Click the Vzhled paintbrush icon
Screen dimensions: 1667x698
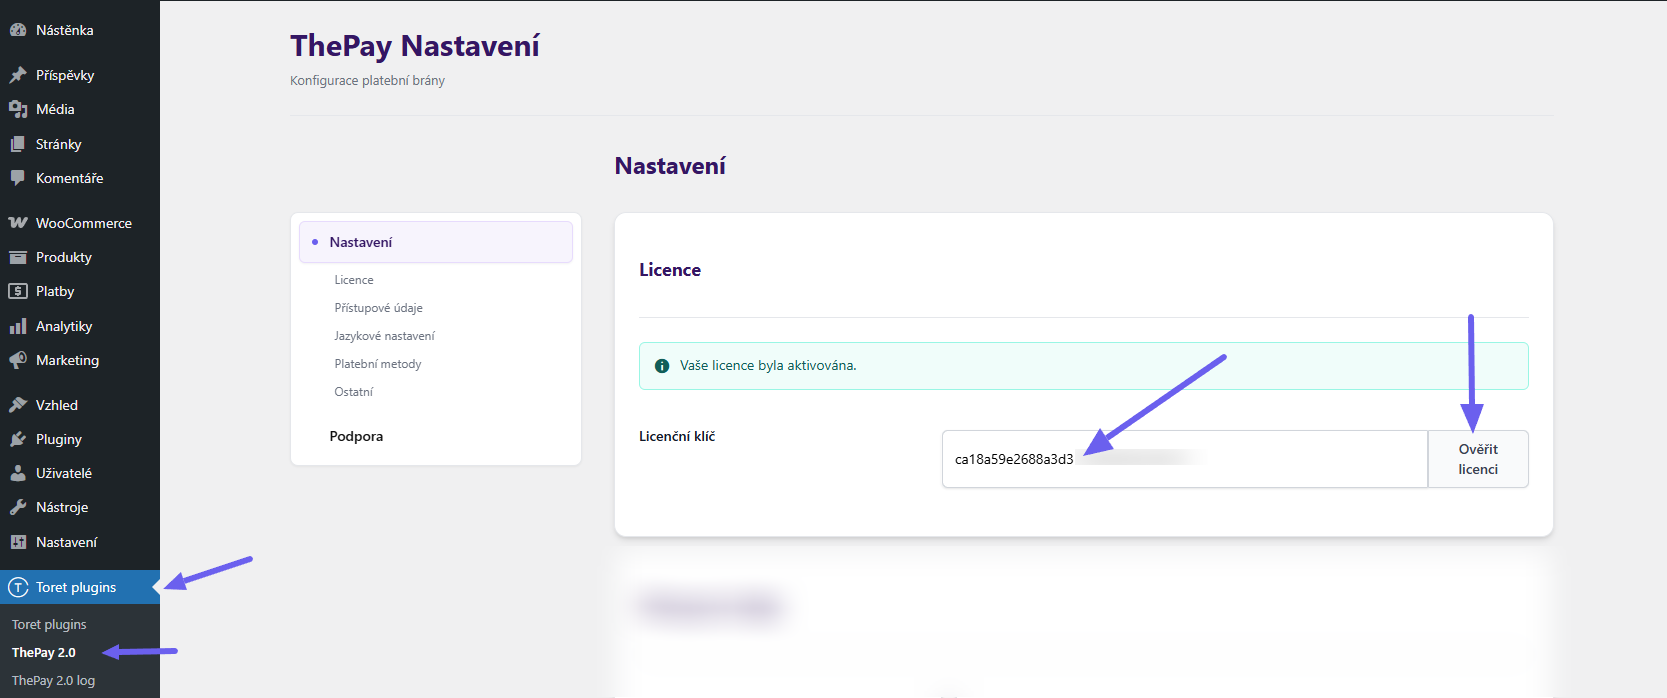pyautogui.click(x=18, y=405)
